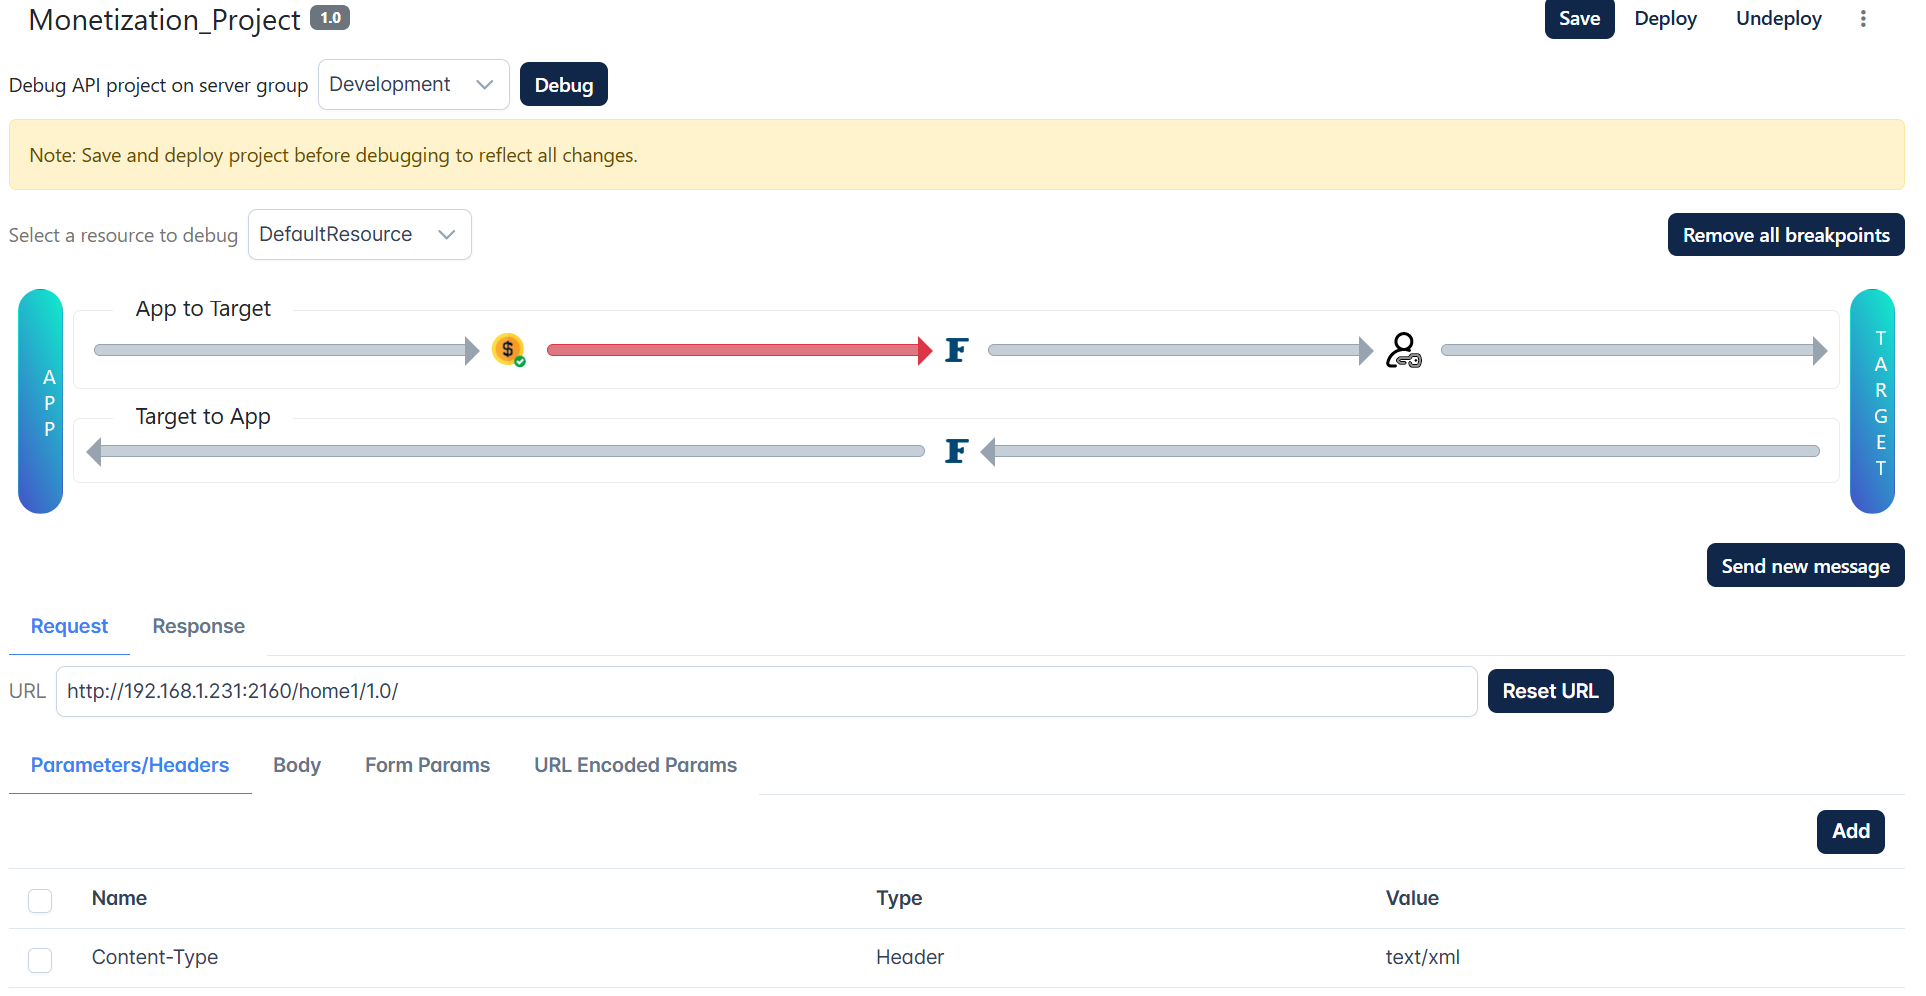
Task: Click the Send new message button
Action: click(1805, 566)
